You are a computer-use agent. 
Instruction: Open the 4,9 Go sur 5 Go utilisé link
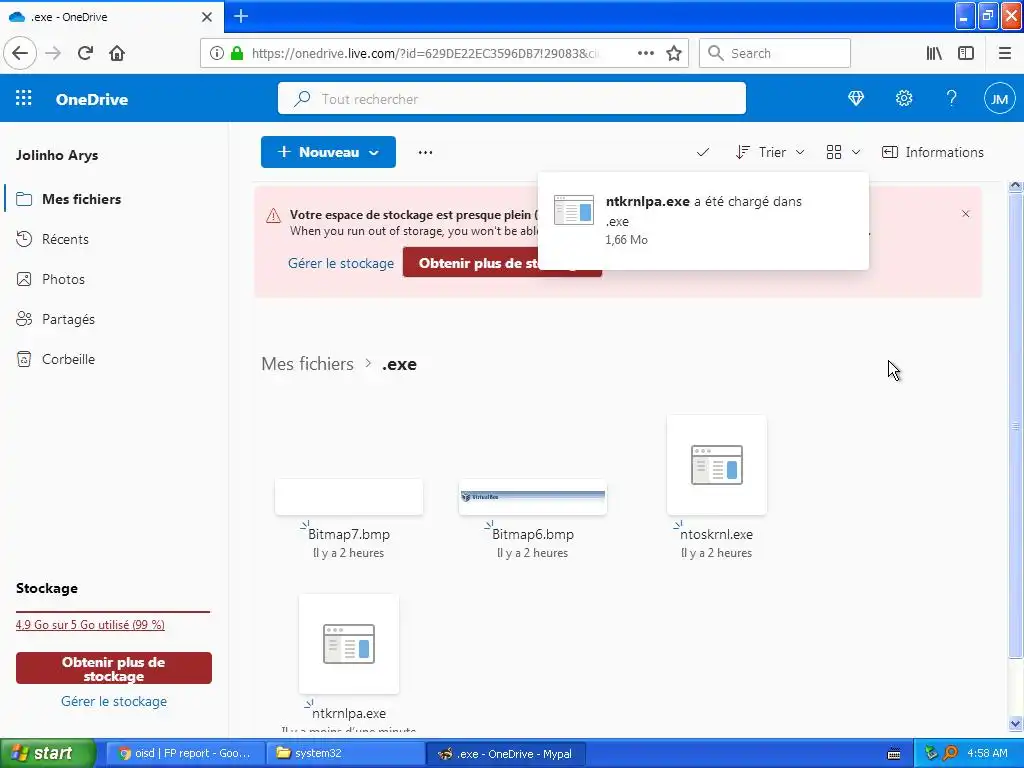90,625
